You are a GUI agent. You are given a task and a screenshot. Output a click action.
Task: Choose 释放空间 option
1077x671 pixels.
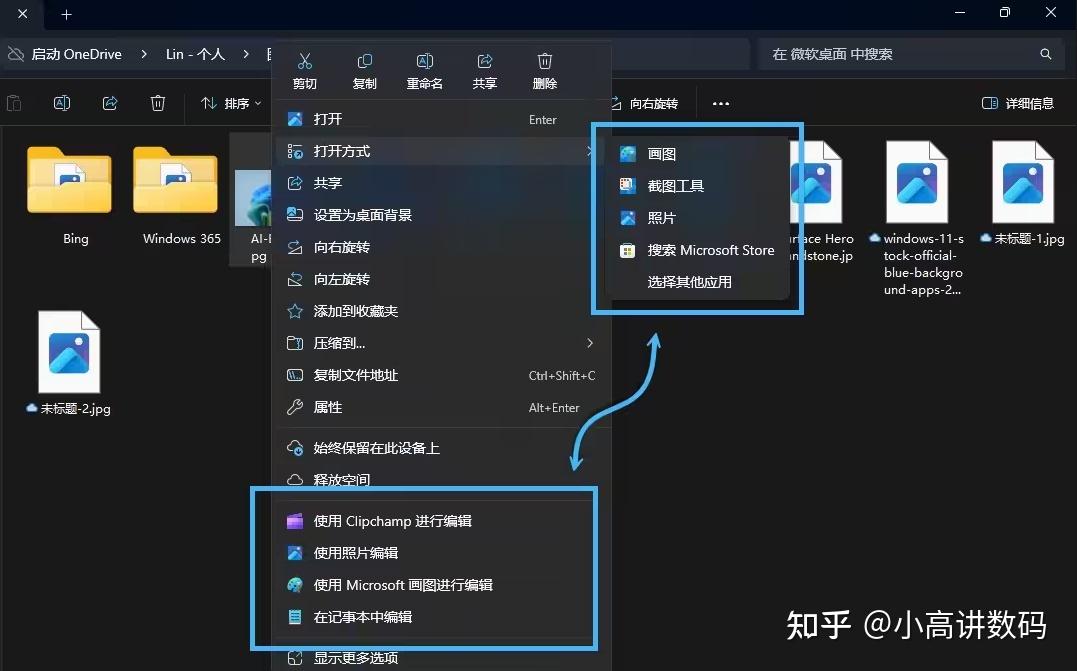[x=441, y=479]
